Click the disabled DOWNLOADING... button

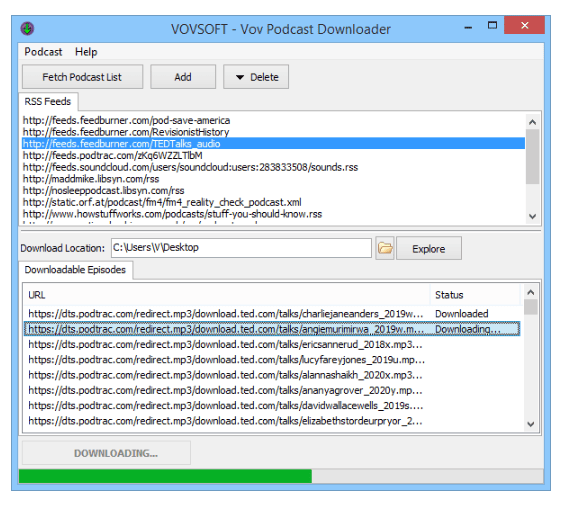pyautogui.click(x=106, y=453)
